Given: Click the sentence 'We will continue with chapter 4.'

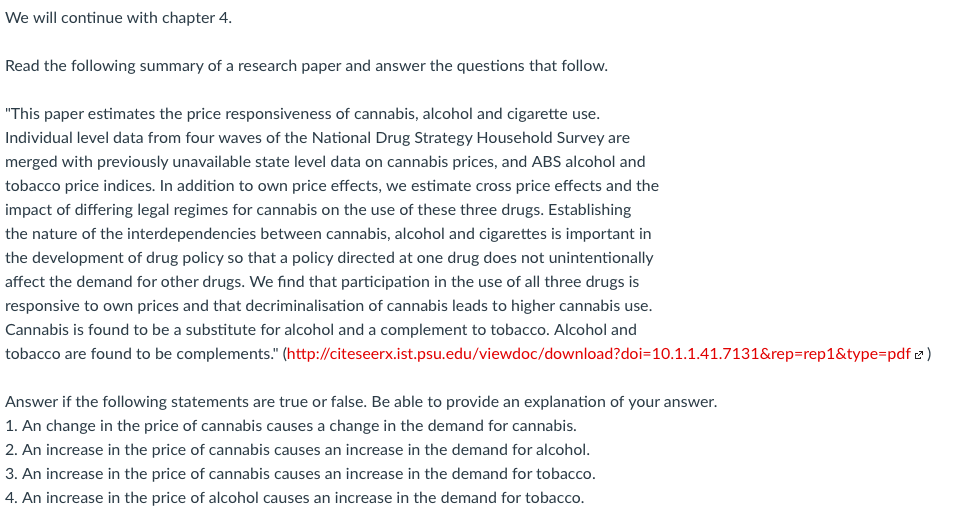Looking at the screenshot, I should (119, 18).
